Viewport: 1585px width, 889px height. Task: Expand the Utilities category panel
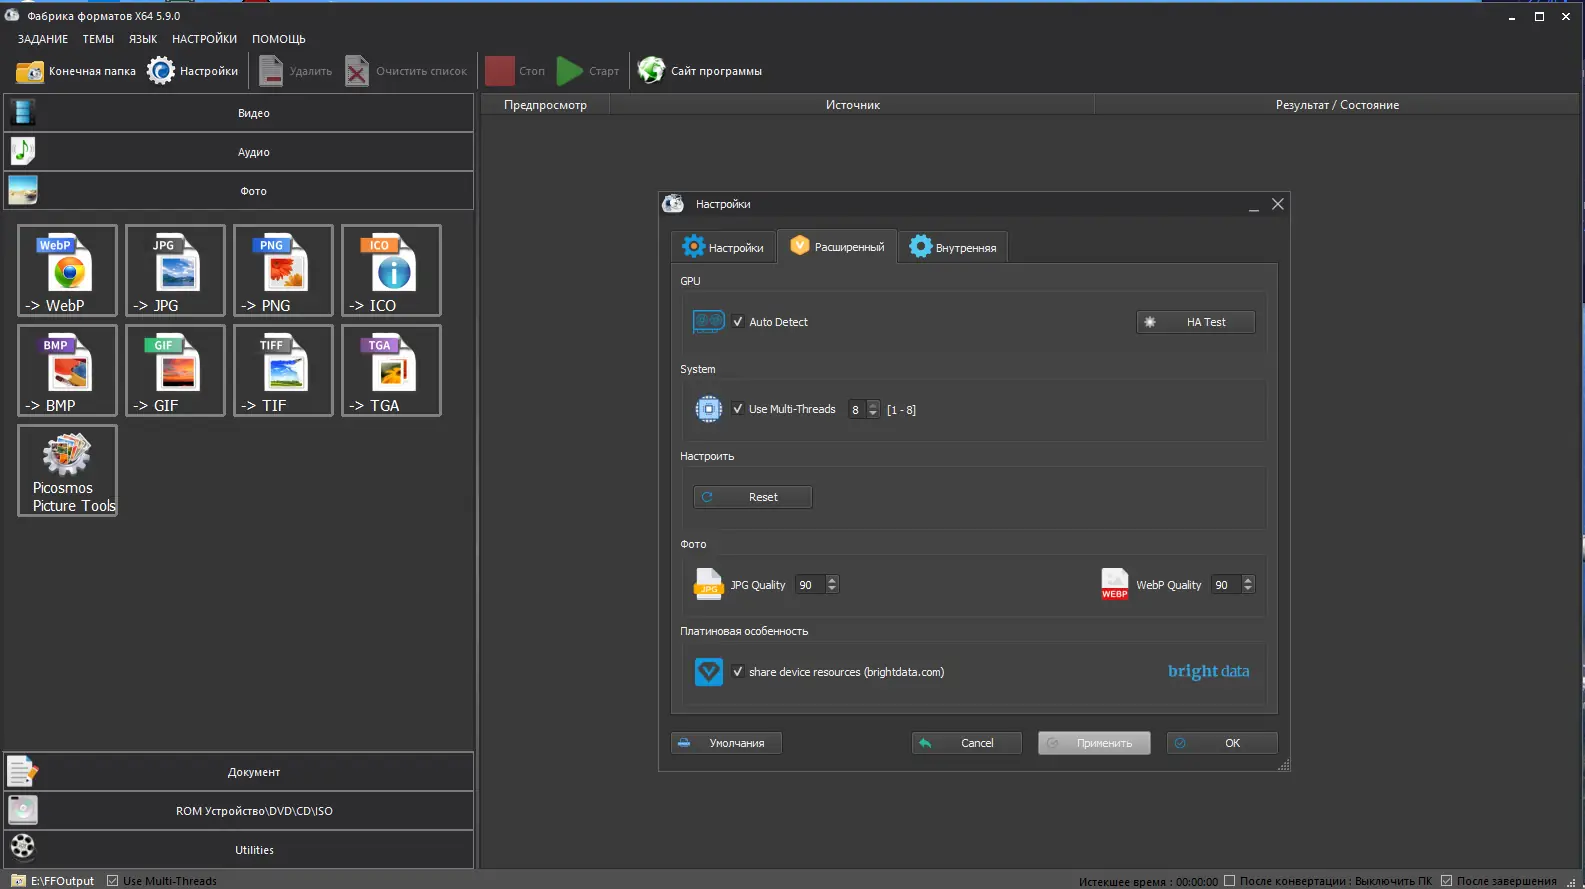tap(239, 850)
